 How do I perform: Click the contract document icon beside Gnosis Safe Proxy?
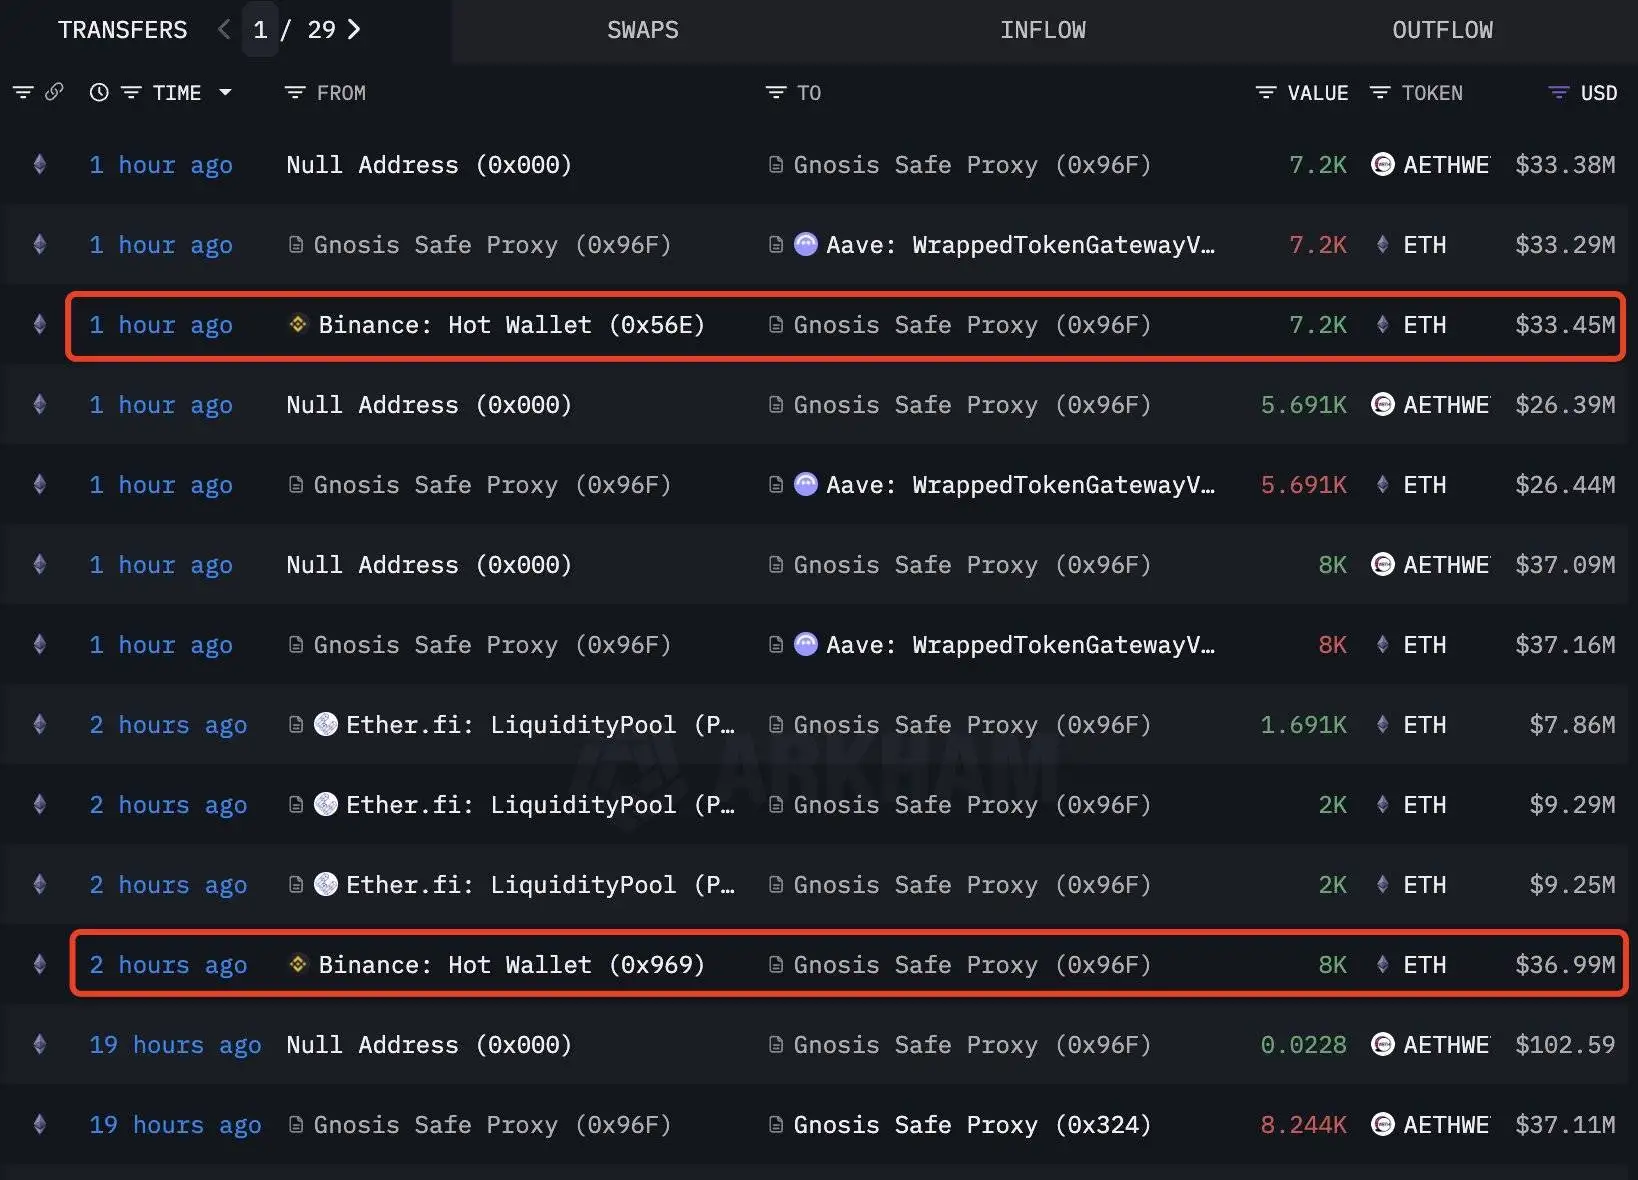point(777,165)
